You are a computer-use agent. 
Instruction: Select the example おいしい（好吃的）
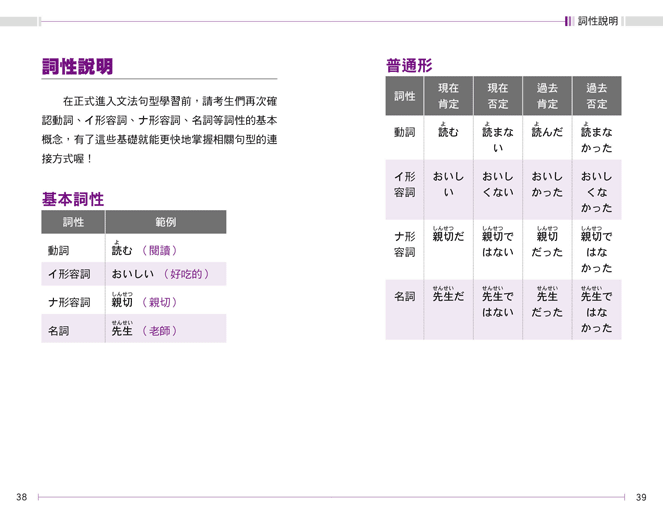161,274
